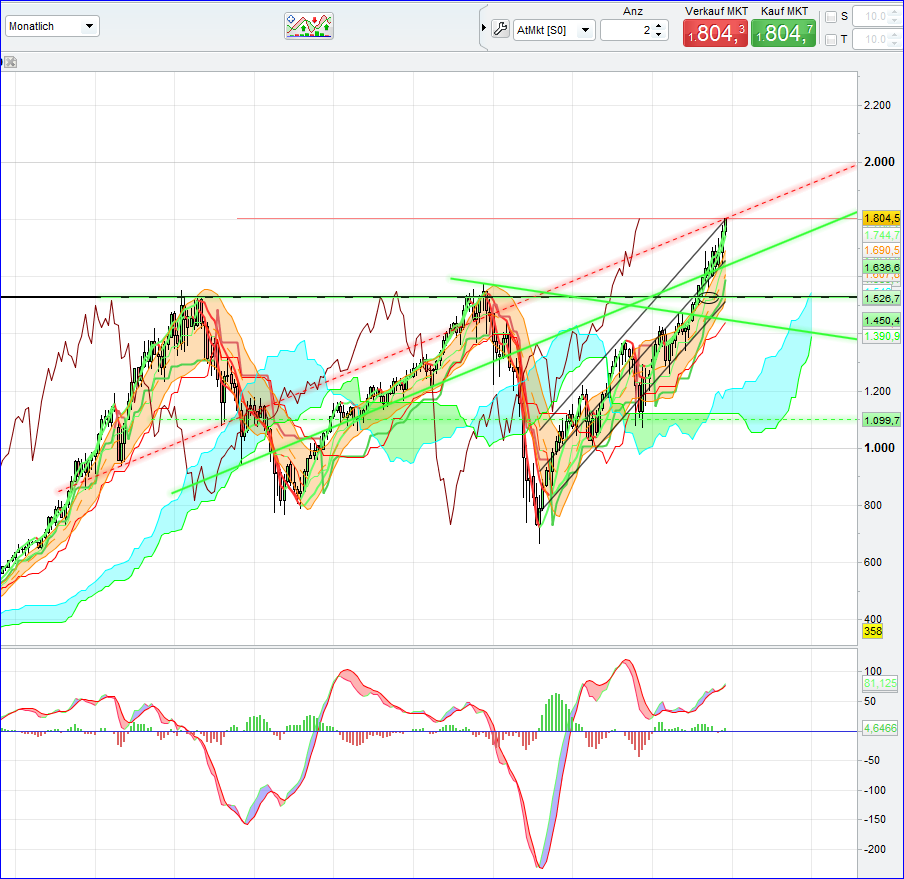Click the small icon at chart's top-left corner
Viewport: 904px width, 879px height.
(x=10, y=62)
